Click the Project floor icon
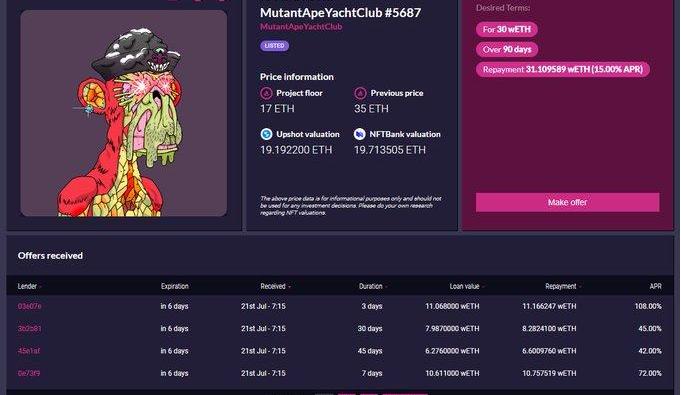The image size is (681, 395). pos(266,93)
